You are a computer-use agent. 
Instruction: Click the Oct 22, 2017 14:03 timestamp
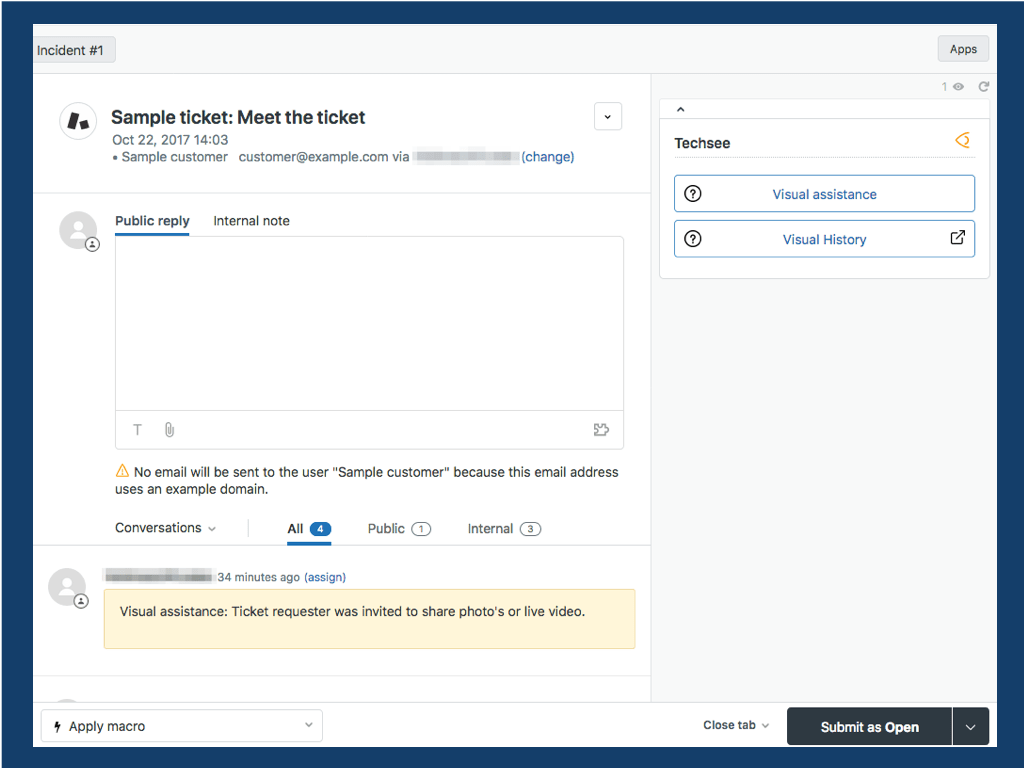point(170,140)
